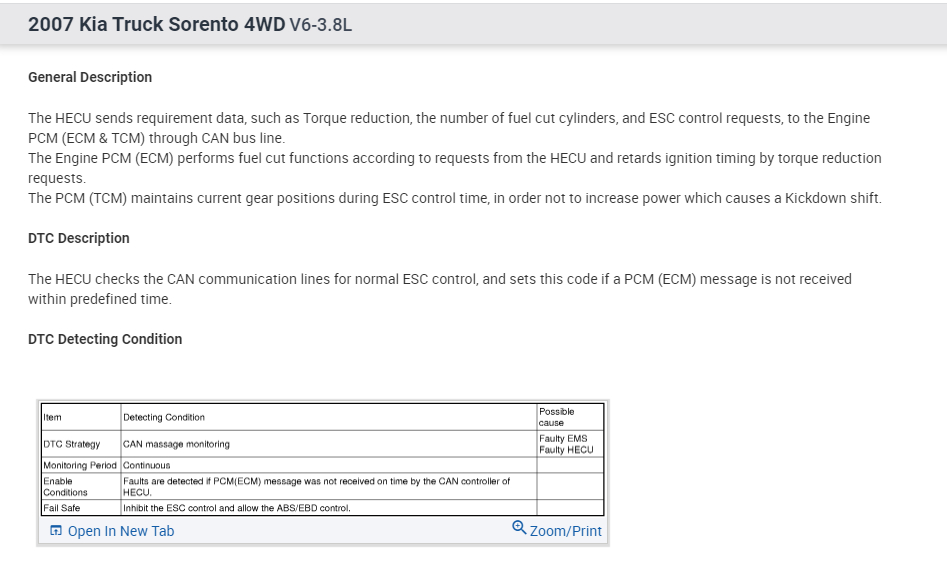Screen dimensions: 947x562
Task: Click the Item column header cell
Action: coord(52,417)
